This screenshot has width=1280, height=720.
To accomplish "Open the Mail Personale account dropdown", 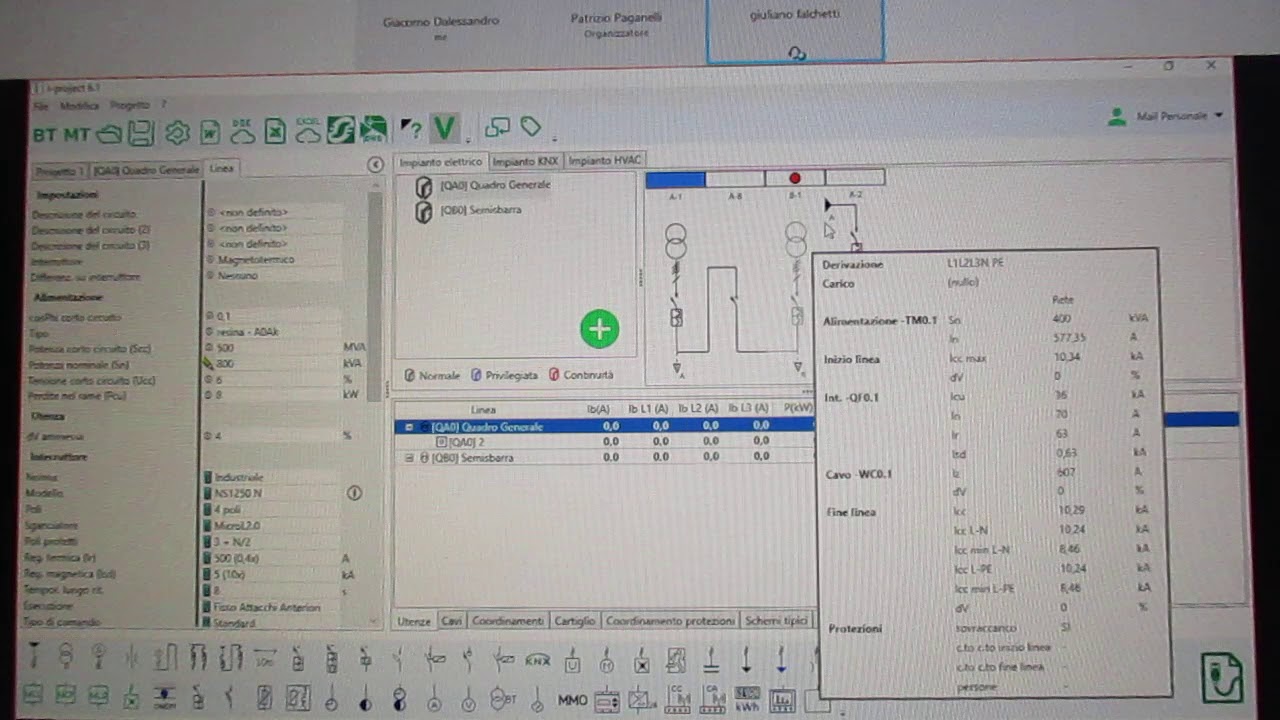I will coord(1166,117).
